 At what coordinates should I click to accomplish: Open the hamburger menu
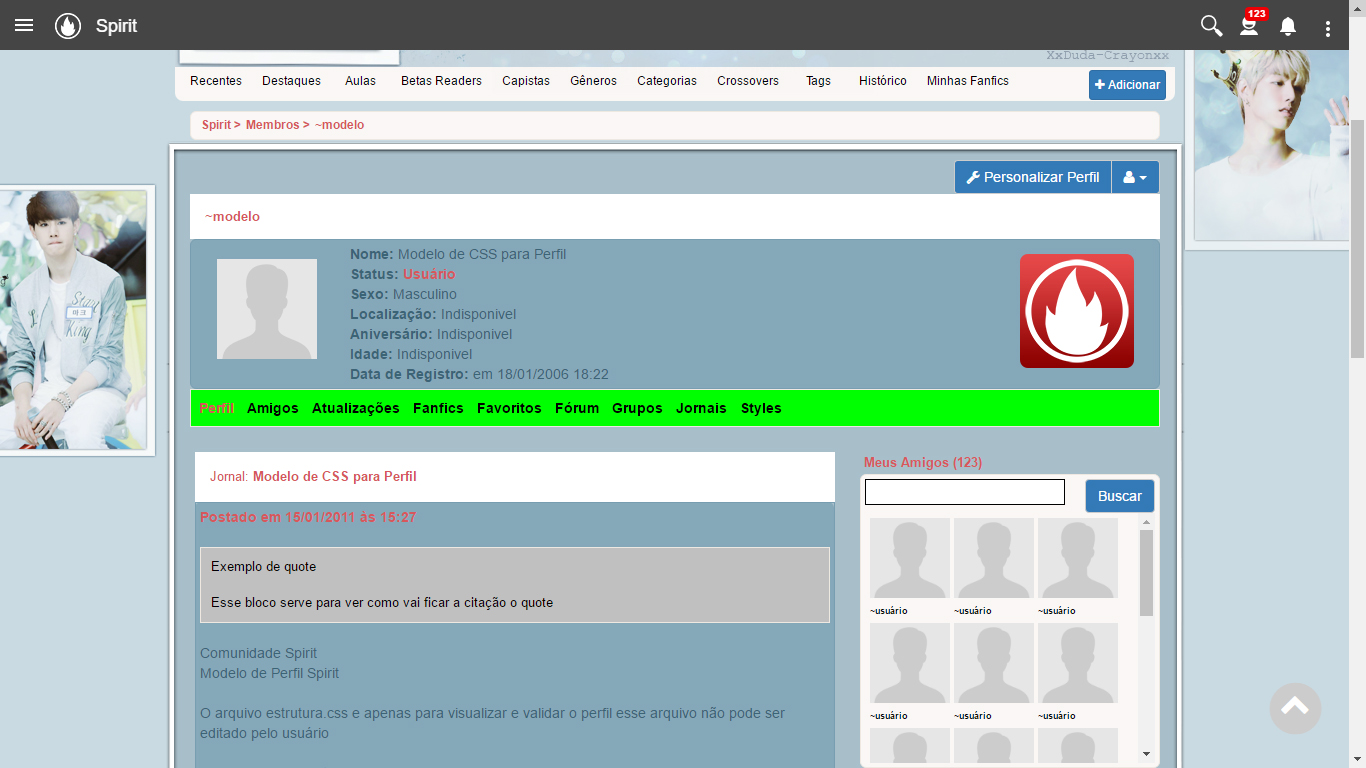pos(24,26)
